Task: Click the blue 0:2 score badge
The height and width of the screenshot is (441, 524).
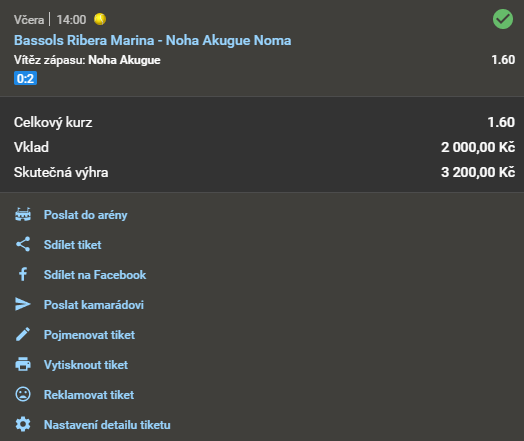Action: tap(25, 79)
